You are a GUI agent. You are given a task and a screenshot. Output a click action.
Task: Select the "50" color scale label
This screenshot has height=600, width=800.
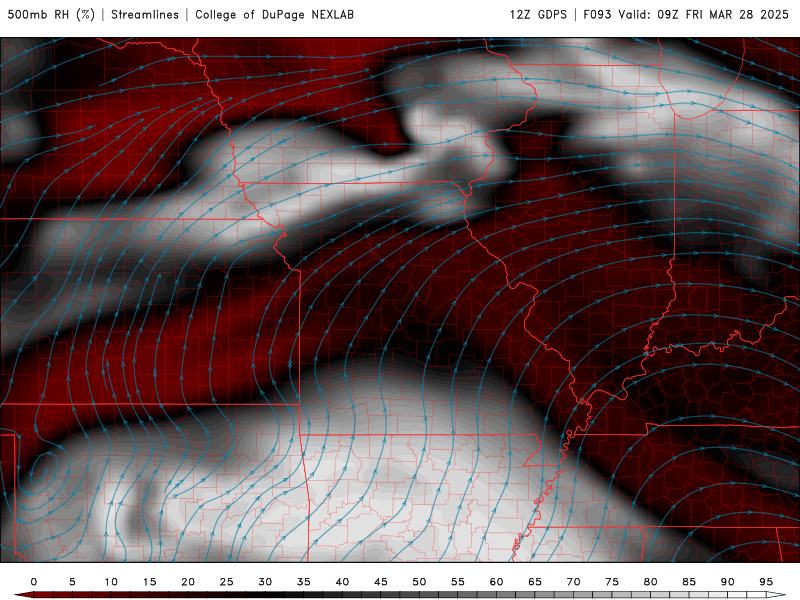(419, 582)
